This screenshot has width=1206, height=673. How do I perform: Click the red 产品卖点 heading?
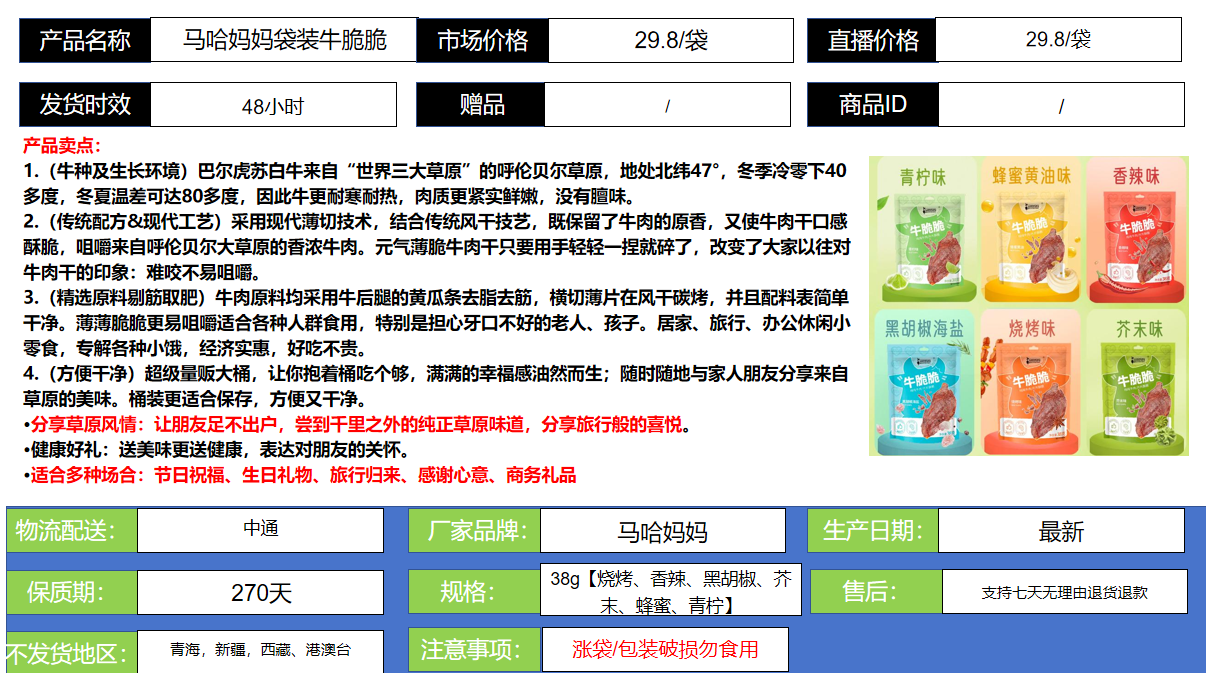[62, 145]
